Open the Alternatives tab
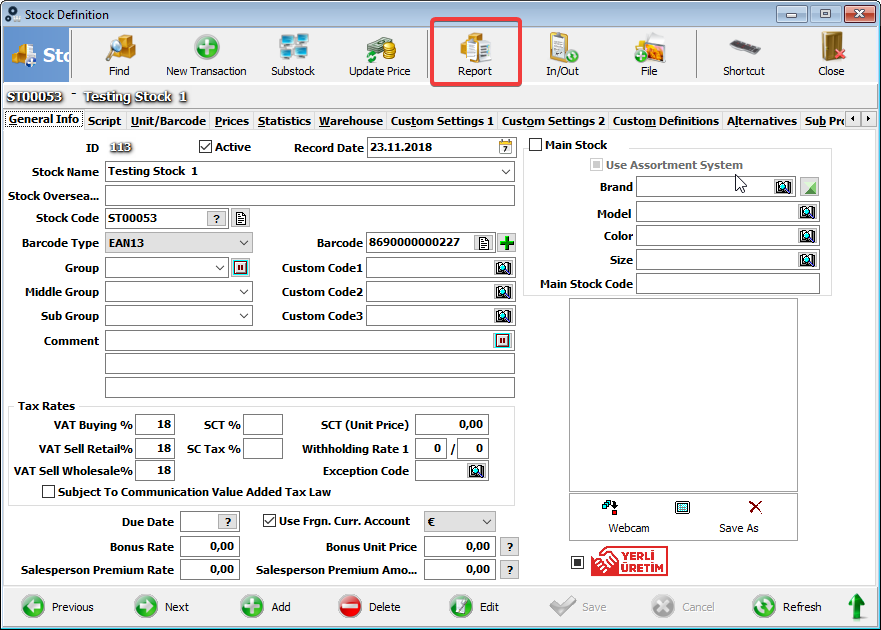This screenshot has width=881, height=630. point(761,121)
